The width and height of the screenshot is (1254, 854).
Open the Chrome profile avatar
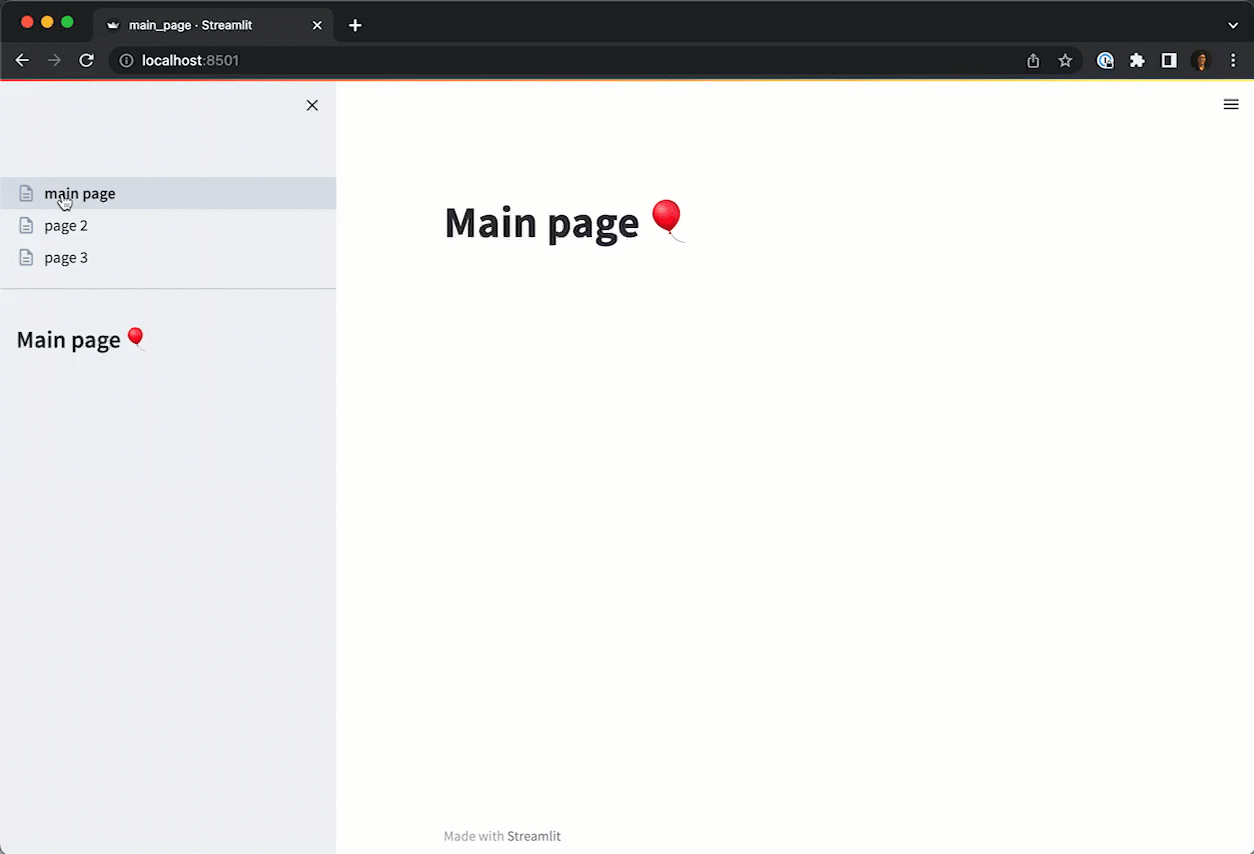click(1201, 61)
